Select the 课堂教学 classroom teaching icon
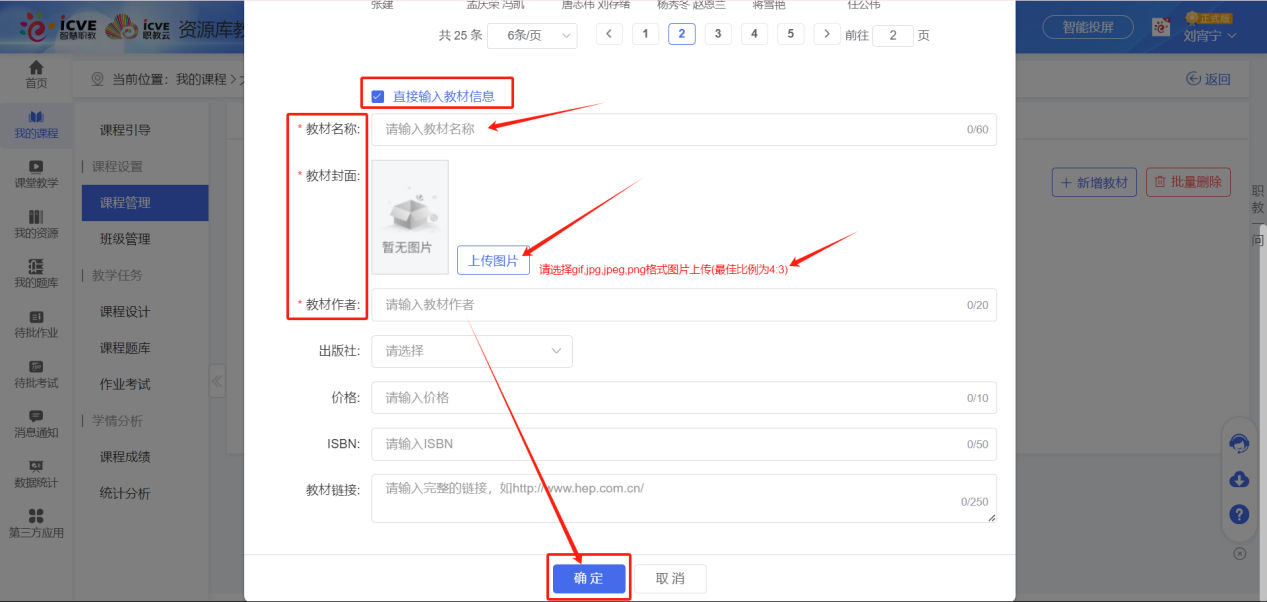Screen dimensions: 1267x602 36,176
